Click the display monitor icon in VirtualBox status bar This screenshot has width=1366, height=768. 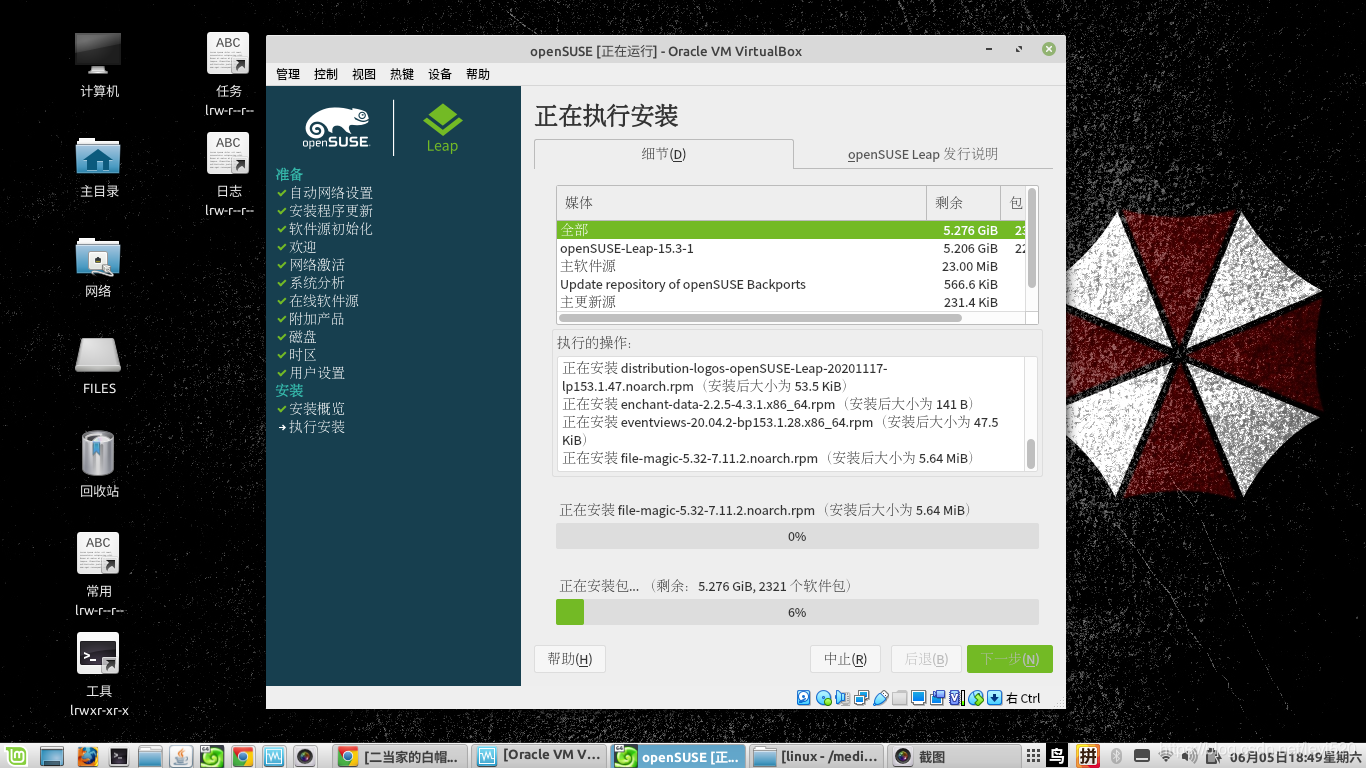[918, 698]
